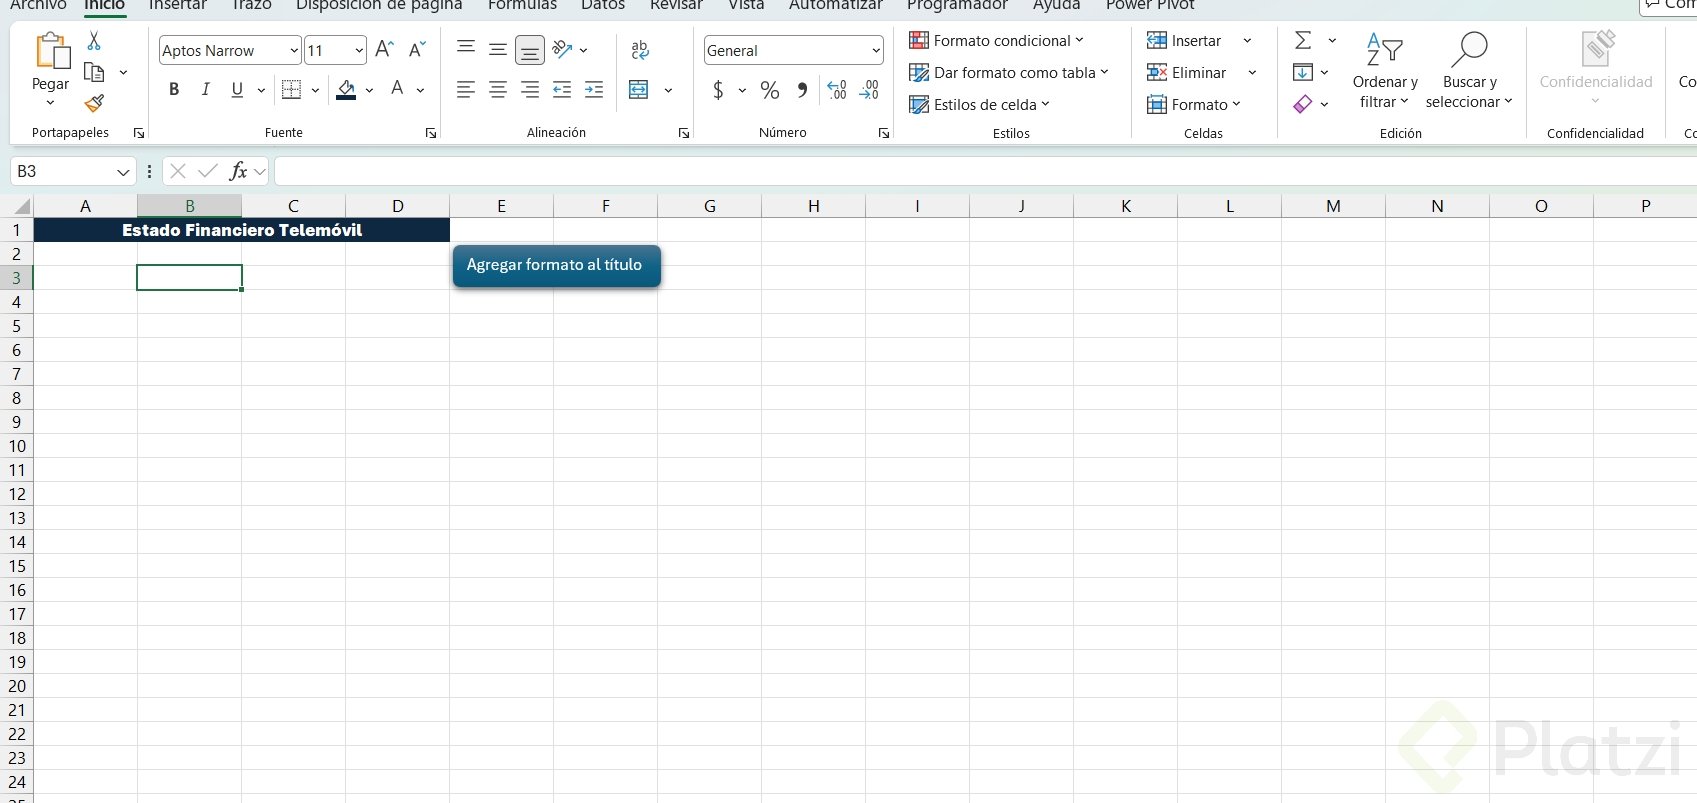Switch to the Power Pivot ribbon tab

tap(1150, 5)
